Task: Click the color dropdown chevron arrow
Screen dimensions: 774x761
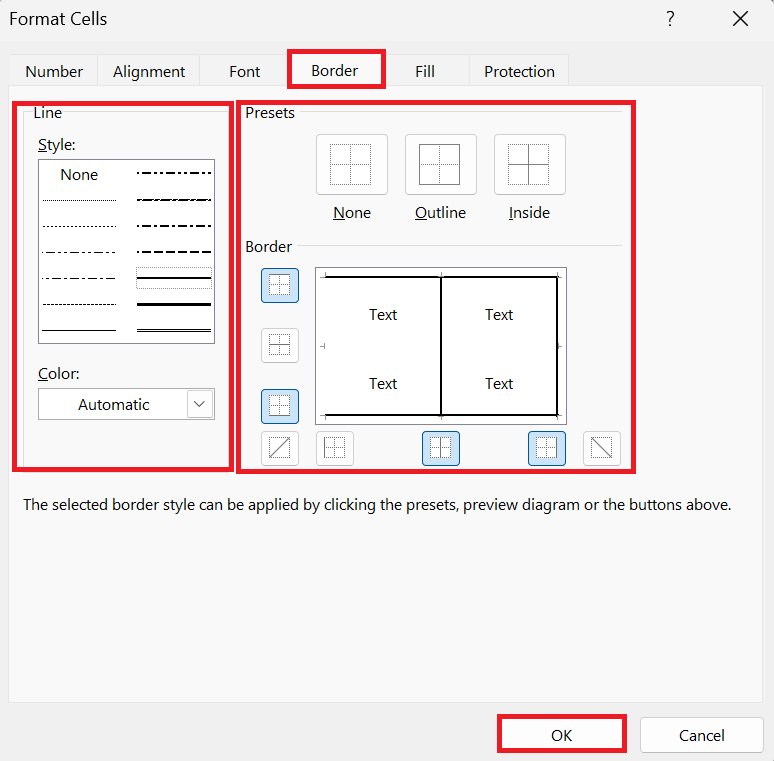Action: [199, 404]
